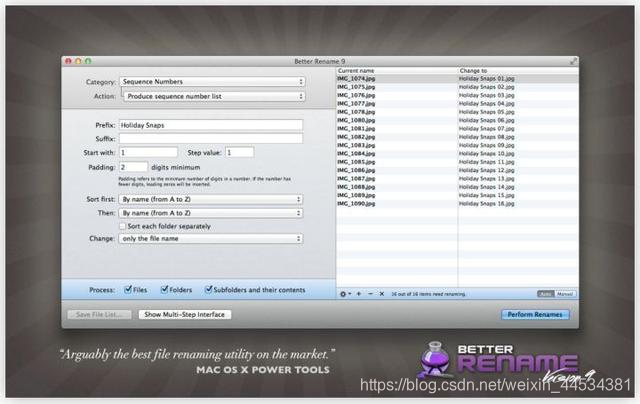Open the Then sort dropdown
Image resolution: width=640 pixels, height=404 pixels.
click(211, 213)
